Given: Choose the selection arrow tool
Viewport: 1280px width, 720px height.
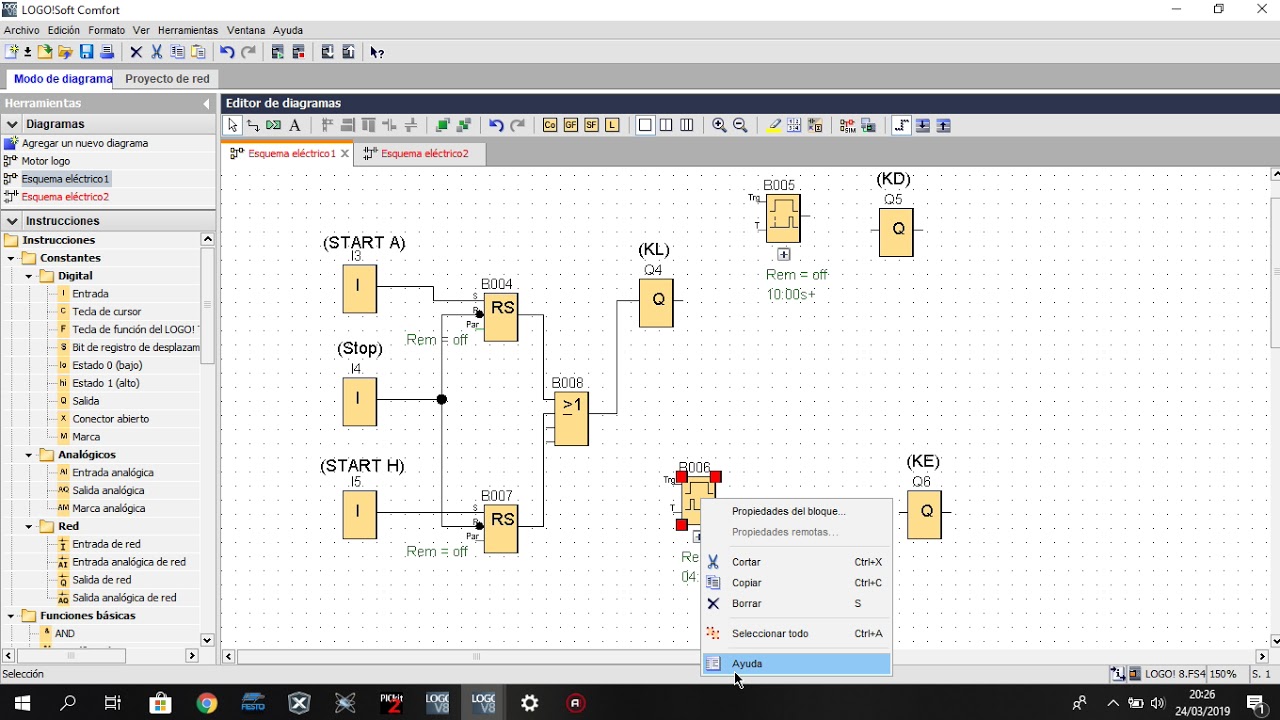Looking at the screenshot, I should tap(232, 125).
